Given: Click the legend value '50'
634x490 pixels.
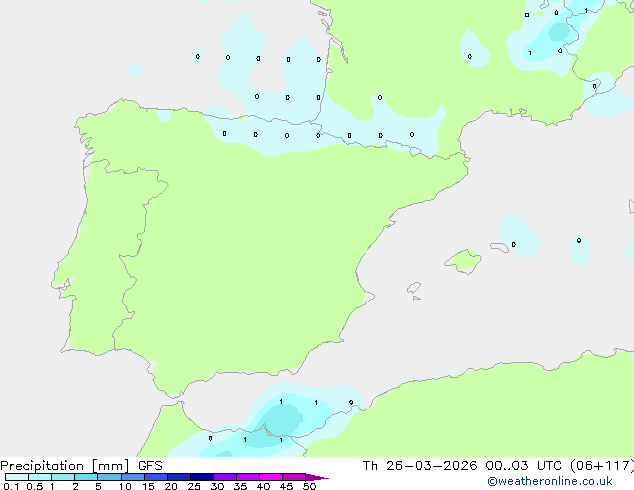Looking at the screenshot, I should (x=309, y=486).
